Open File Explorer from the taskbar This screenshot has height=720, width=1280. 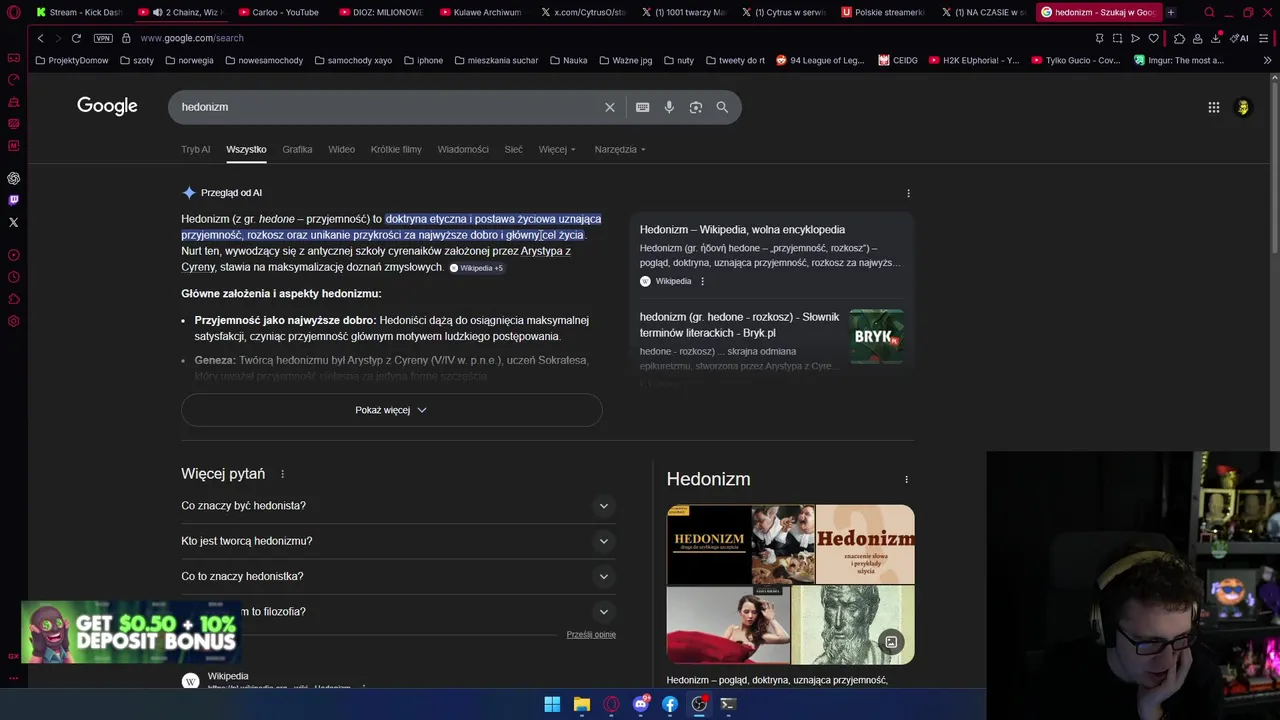pyautogui.click(x=581, y=704)
